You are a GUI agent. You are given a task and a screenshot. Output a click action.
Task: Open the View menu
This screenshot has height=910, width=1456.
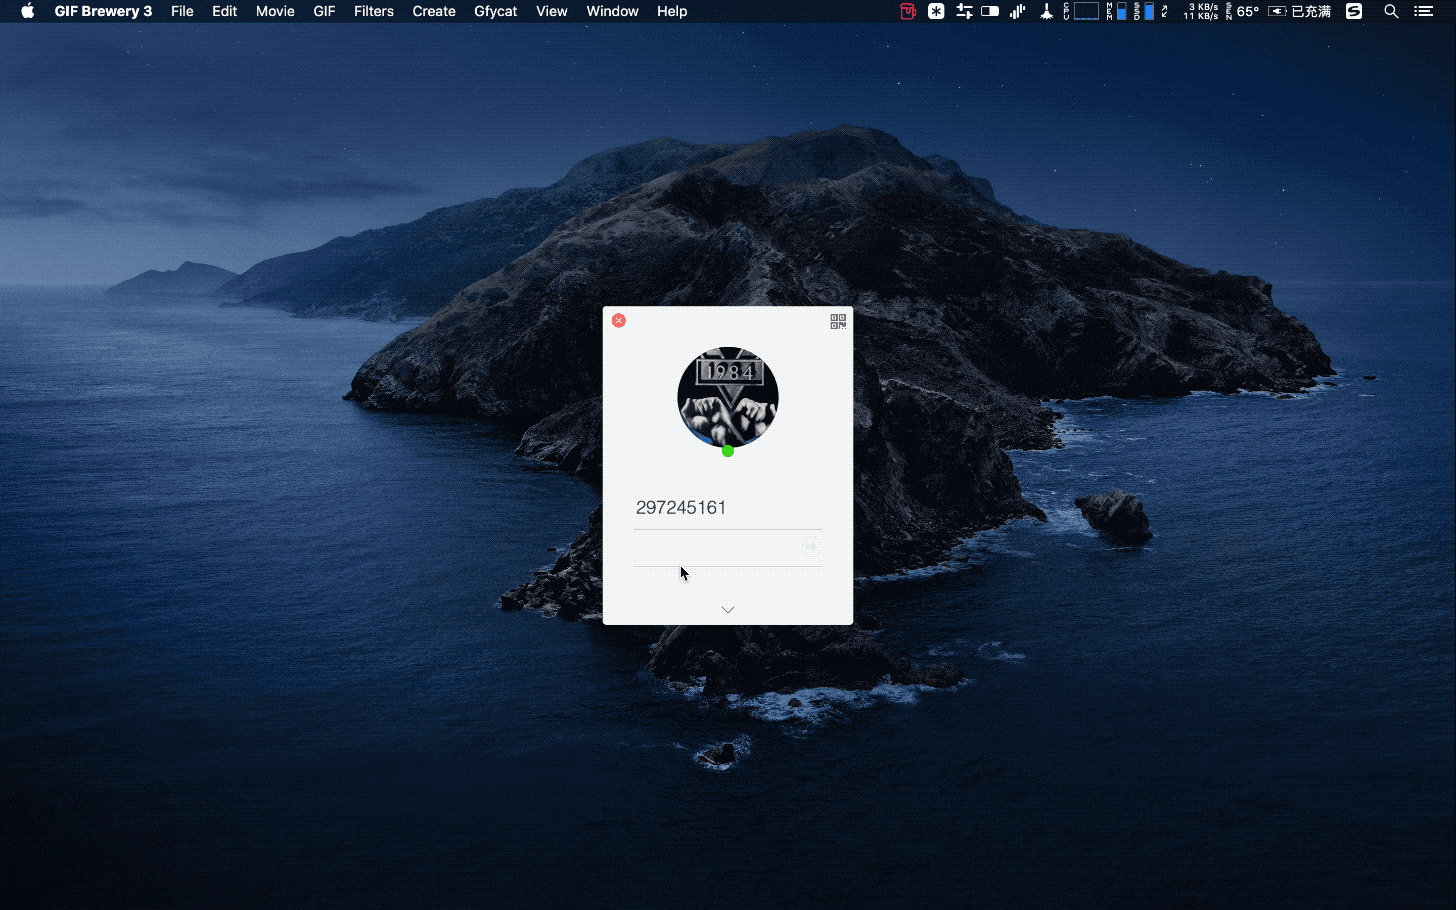pos(551,11)
